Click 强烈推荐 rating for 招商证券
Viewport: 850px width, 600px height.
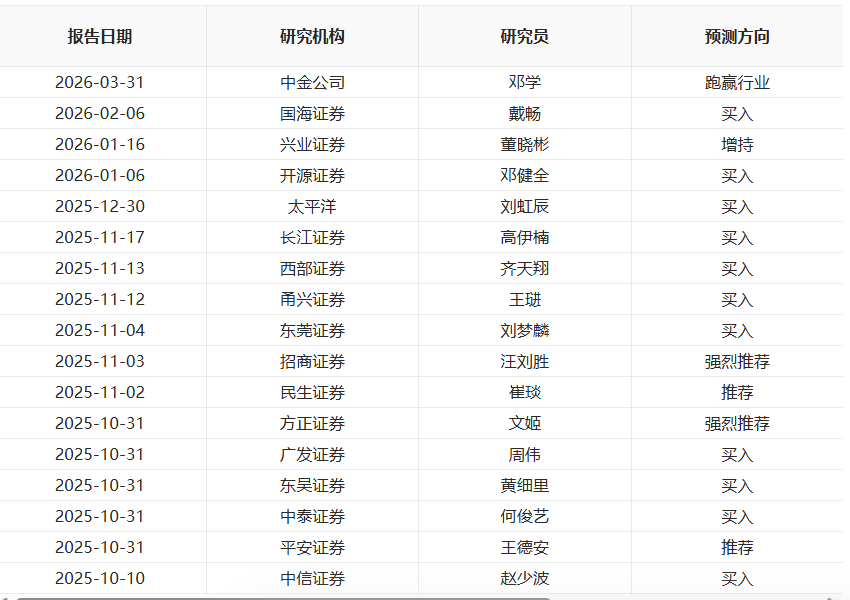737,362
